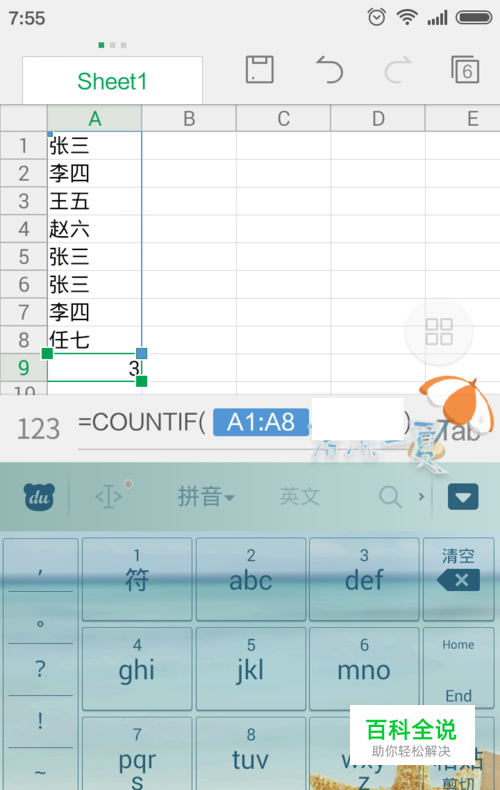500x790 pixels.
Task: Tap the jkl key
Action: click(251, 669)
